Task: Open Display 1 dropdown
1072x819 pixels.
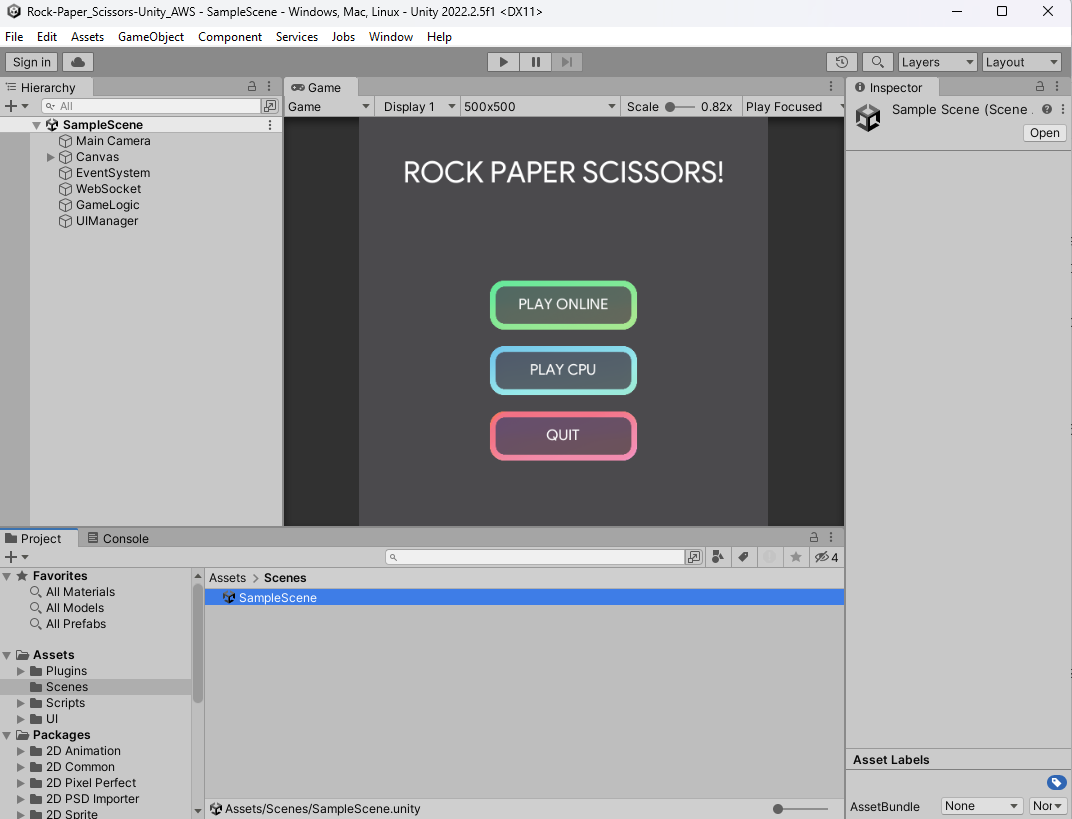Action: coord(418,107)
